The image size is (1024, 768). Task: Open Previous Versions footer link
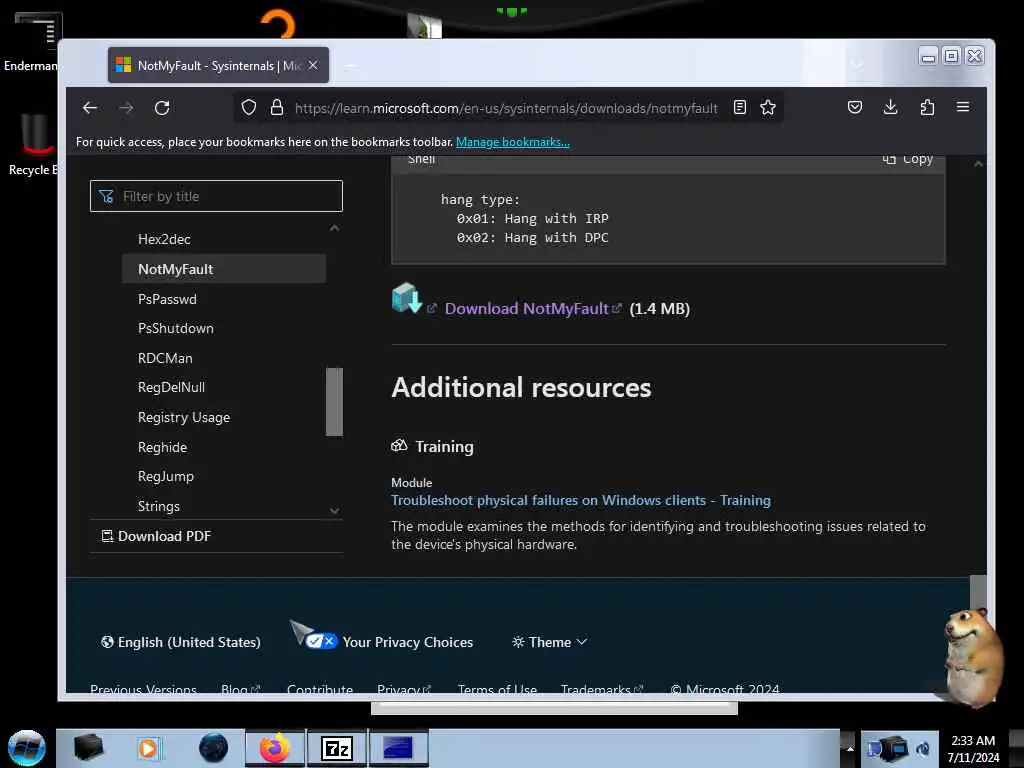(x=143, y=689)
